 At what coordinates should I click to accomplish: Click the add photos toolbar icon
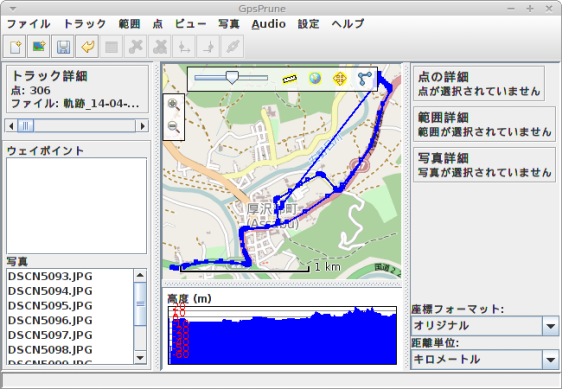point(39,47)
